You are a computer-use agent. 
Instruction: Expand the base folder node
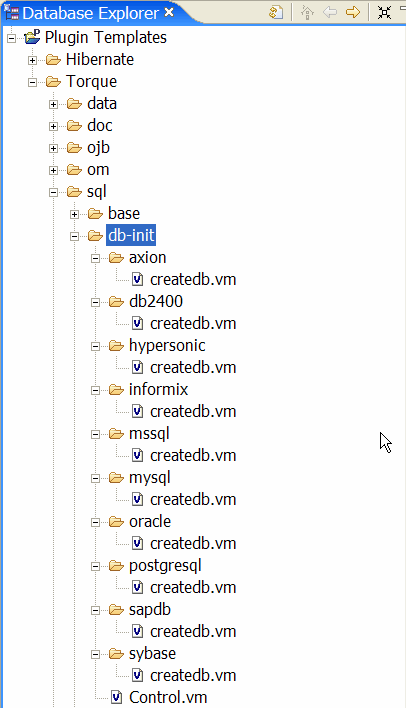click(x=75, y=214)
